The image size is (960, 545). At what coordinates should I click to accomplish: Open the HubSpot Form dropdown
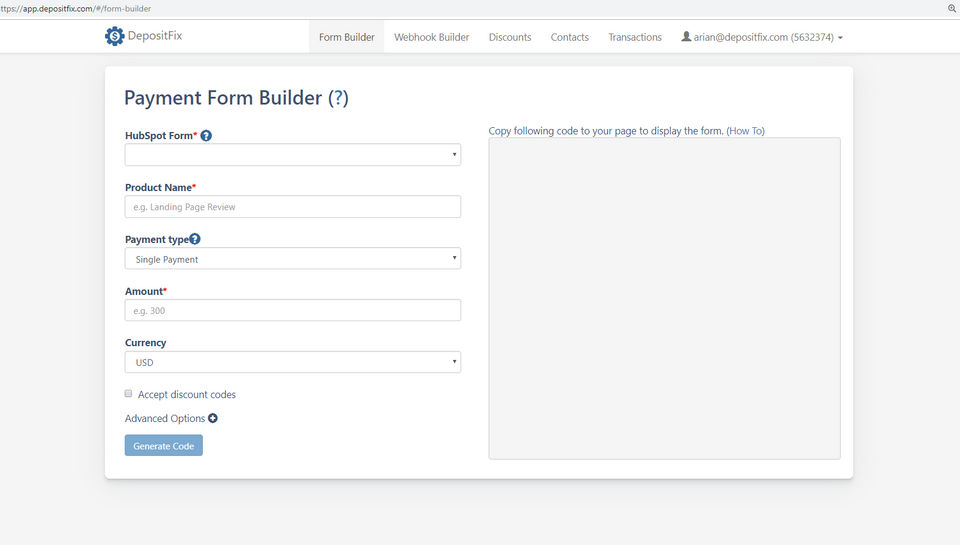coord(292,155)
